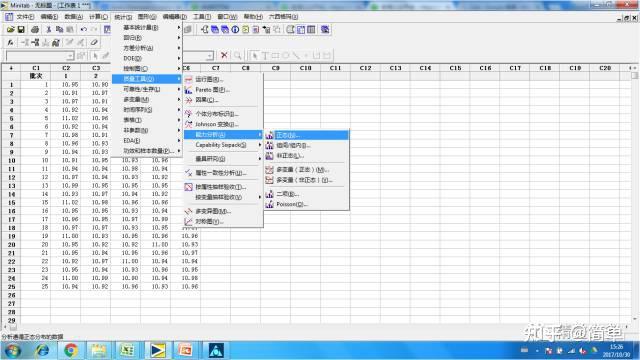Click the Minitab taskbar icon
640x360 pixels.
(x=157, y=350)
